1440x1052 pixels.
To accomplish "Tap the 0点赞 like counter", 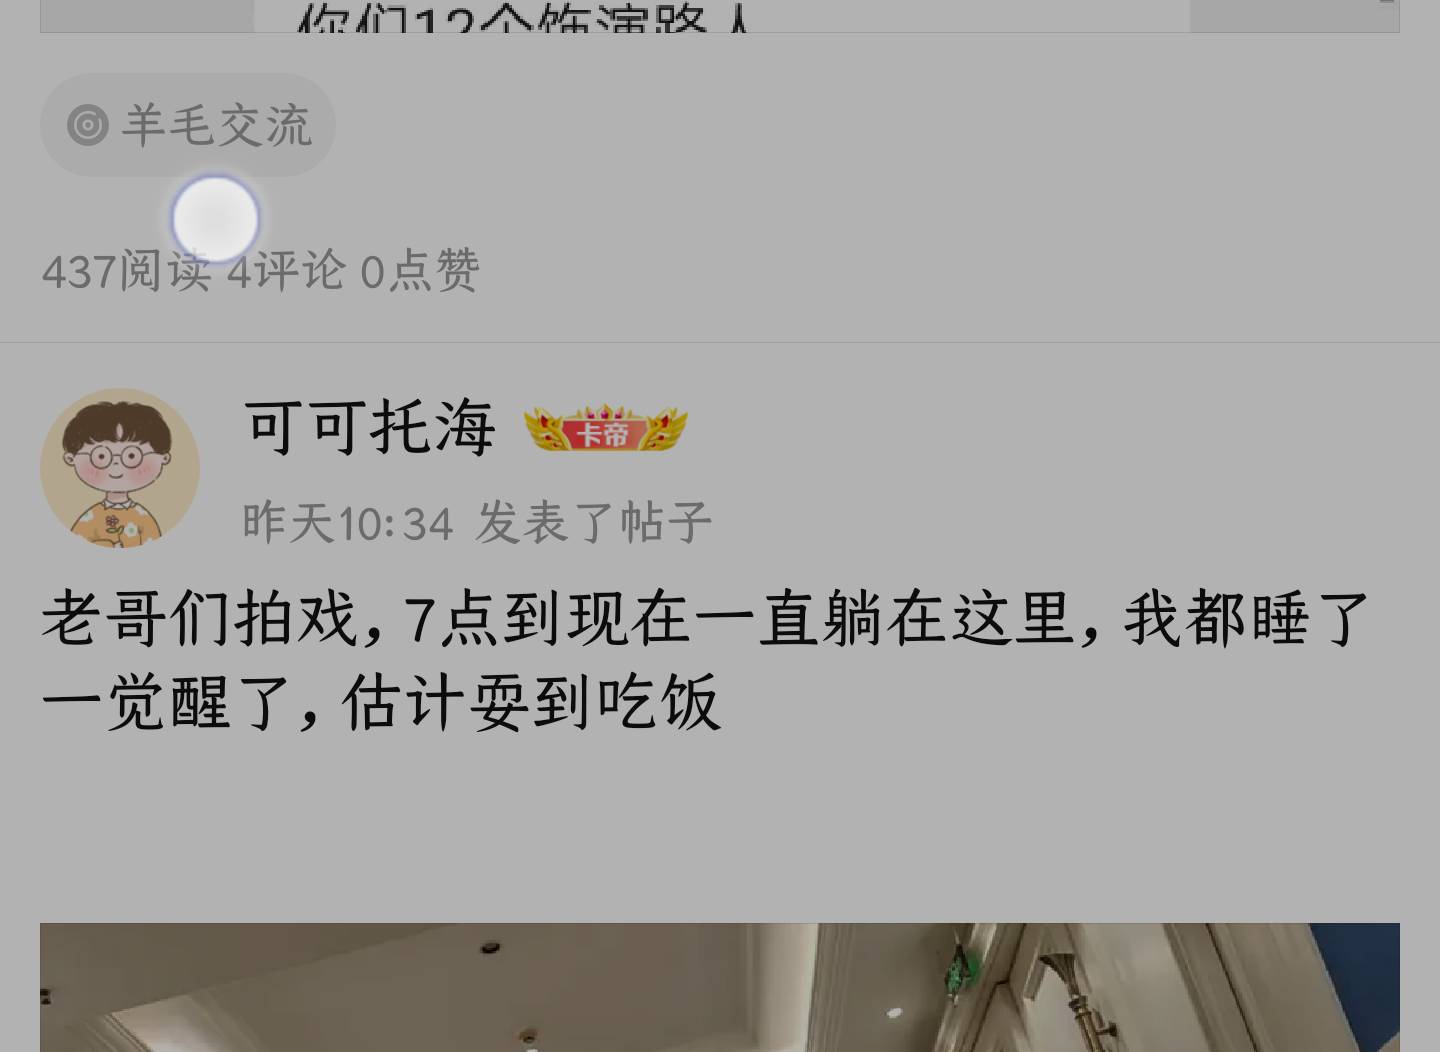I will point(420,271).
